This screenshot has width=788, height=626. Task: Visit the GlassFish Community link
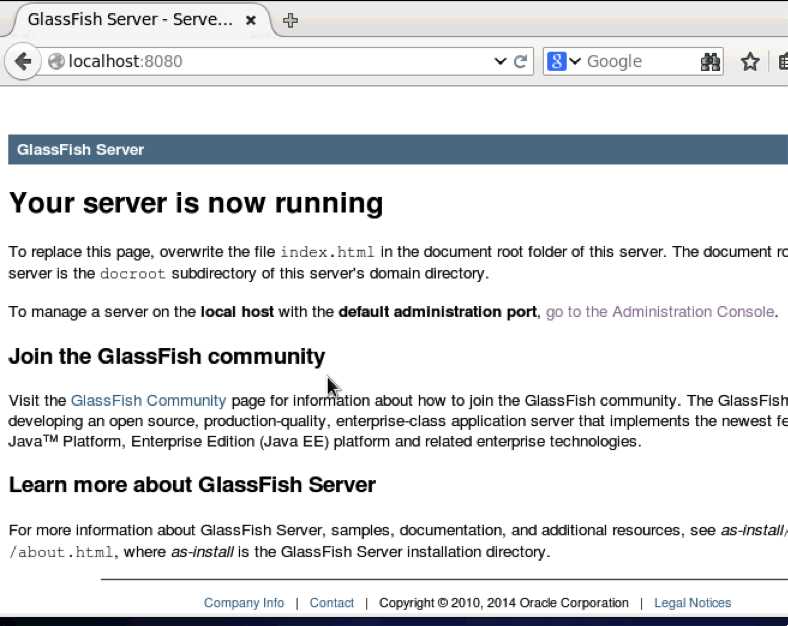coord(148,400)
